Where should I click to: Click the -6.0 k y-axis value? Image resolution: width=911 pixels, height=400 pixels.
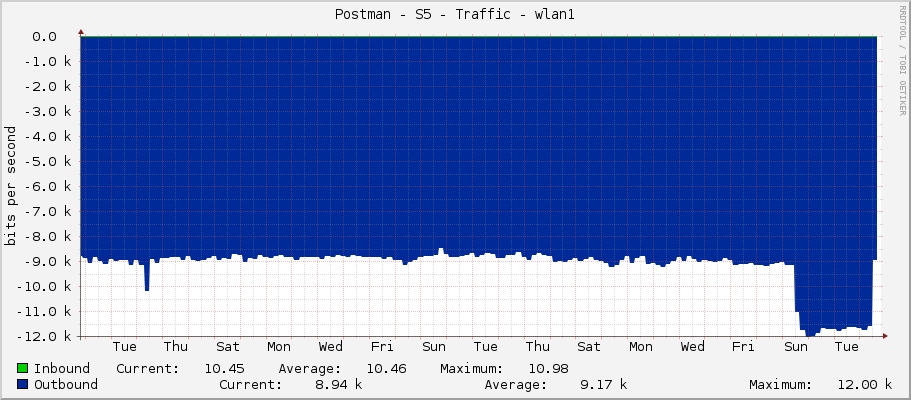point(48,187)
